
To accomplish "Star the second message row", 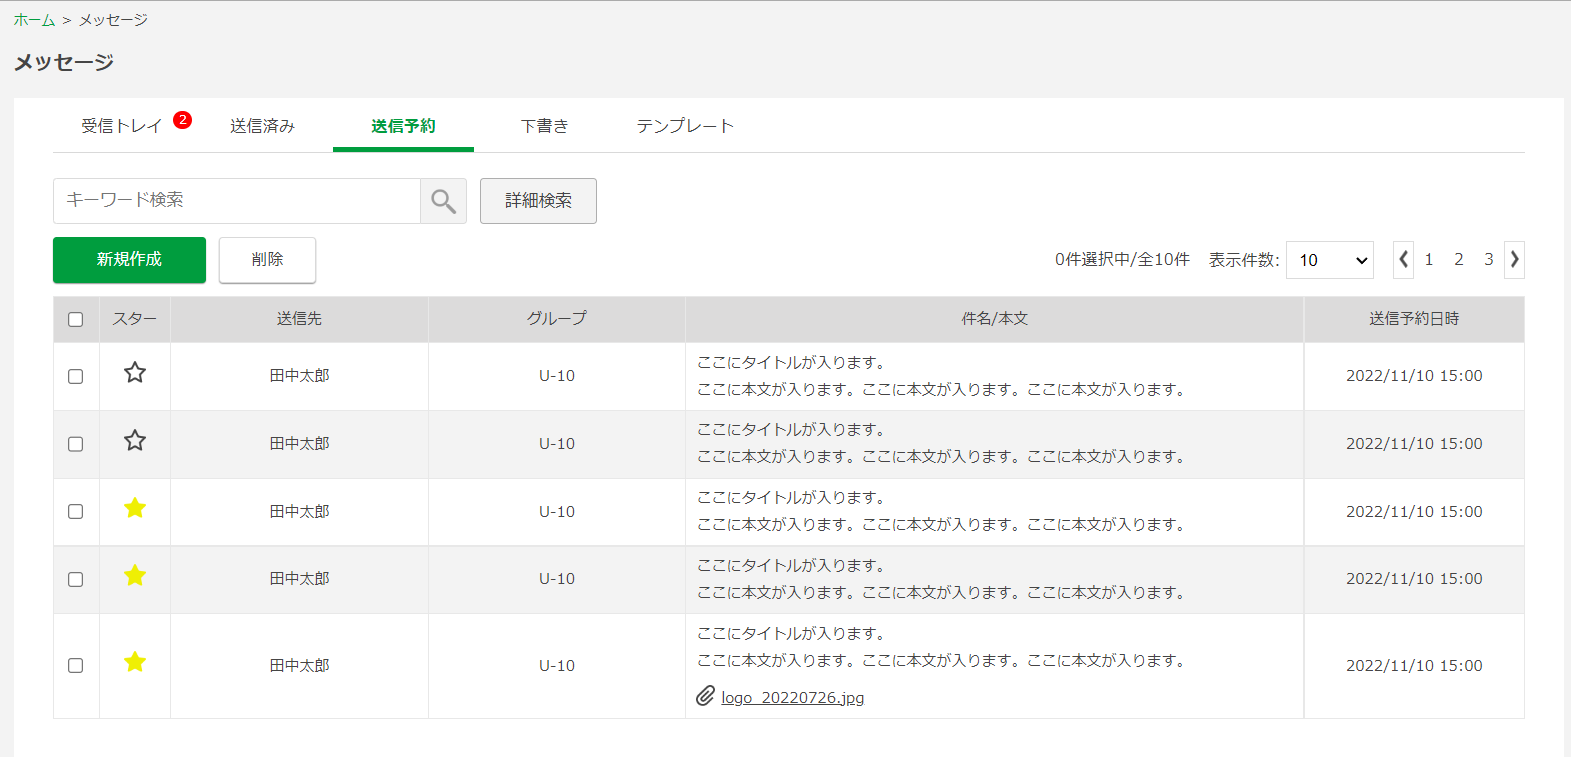I will (135, 441).
